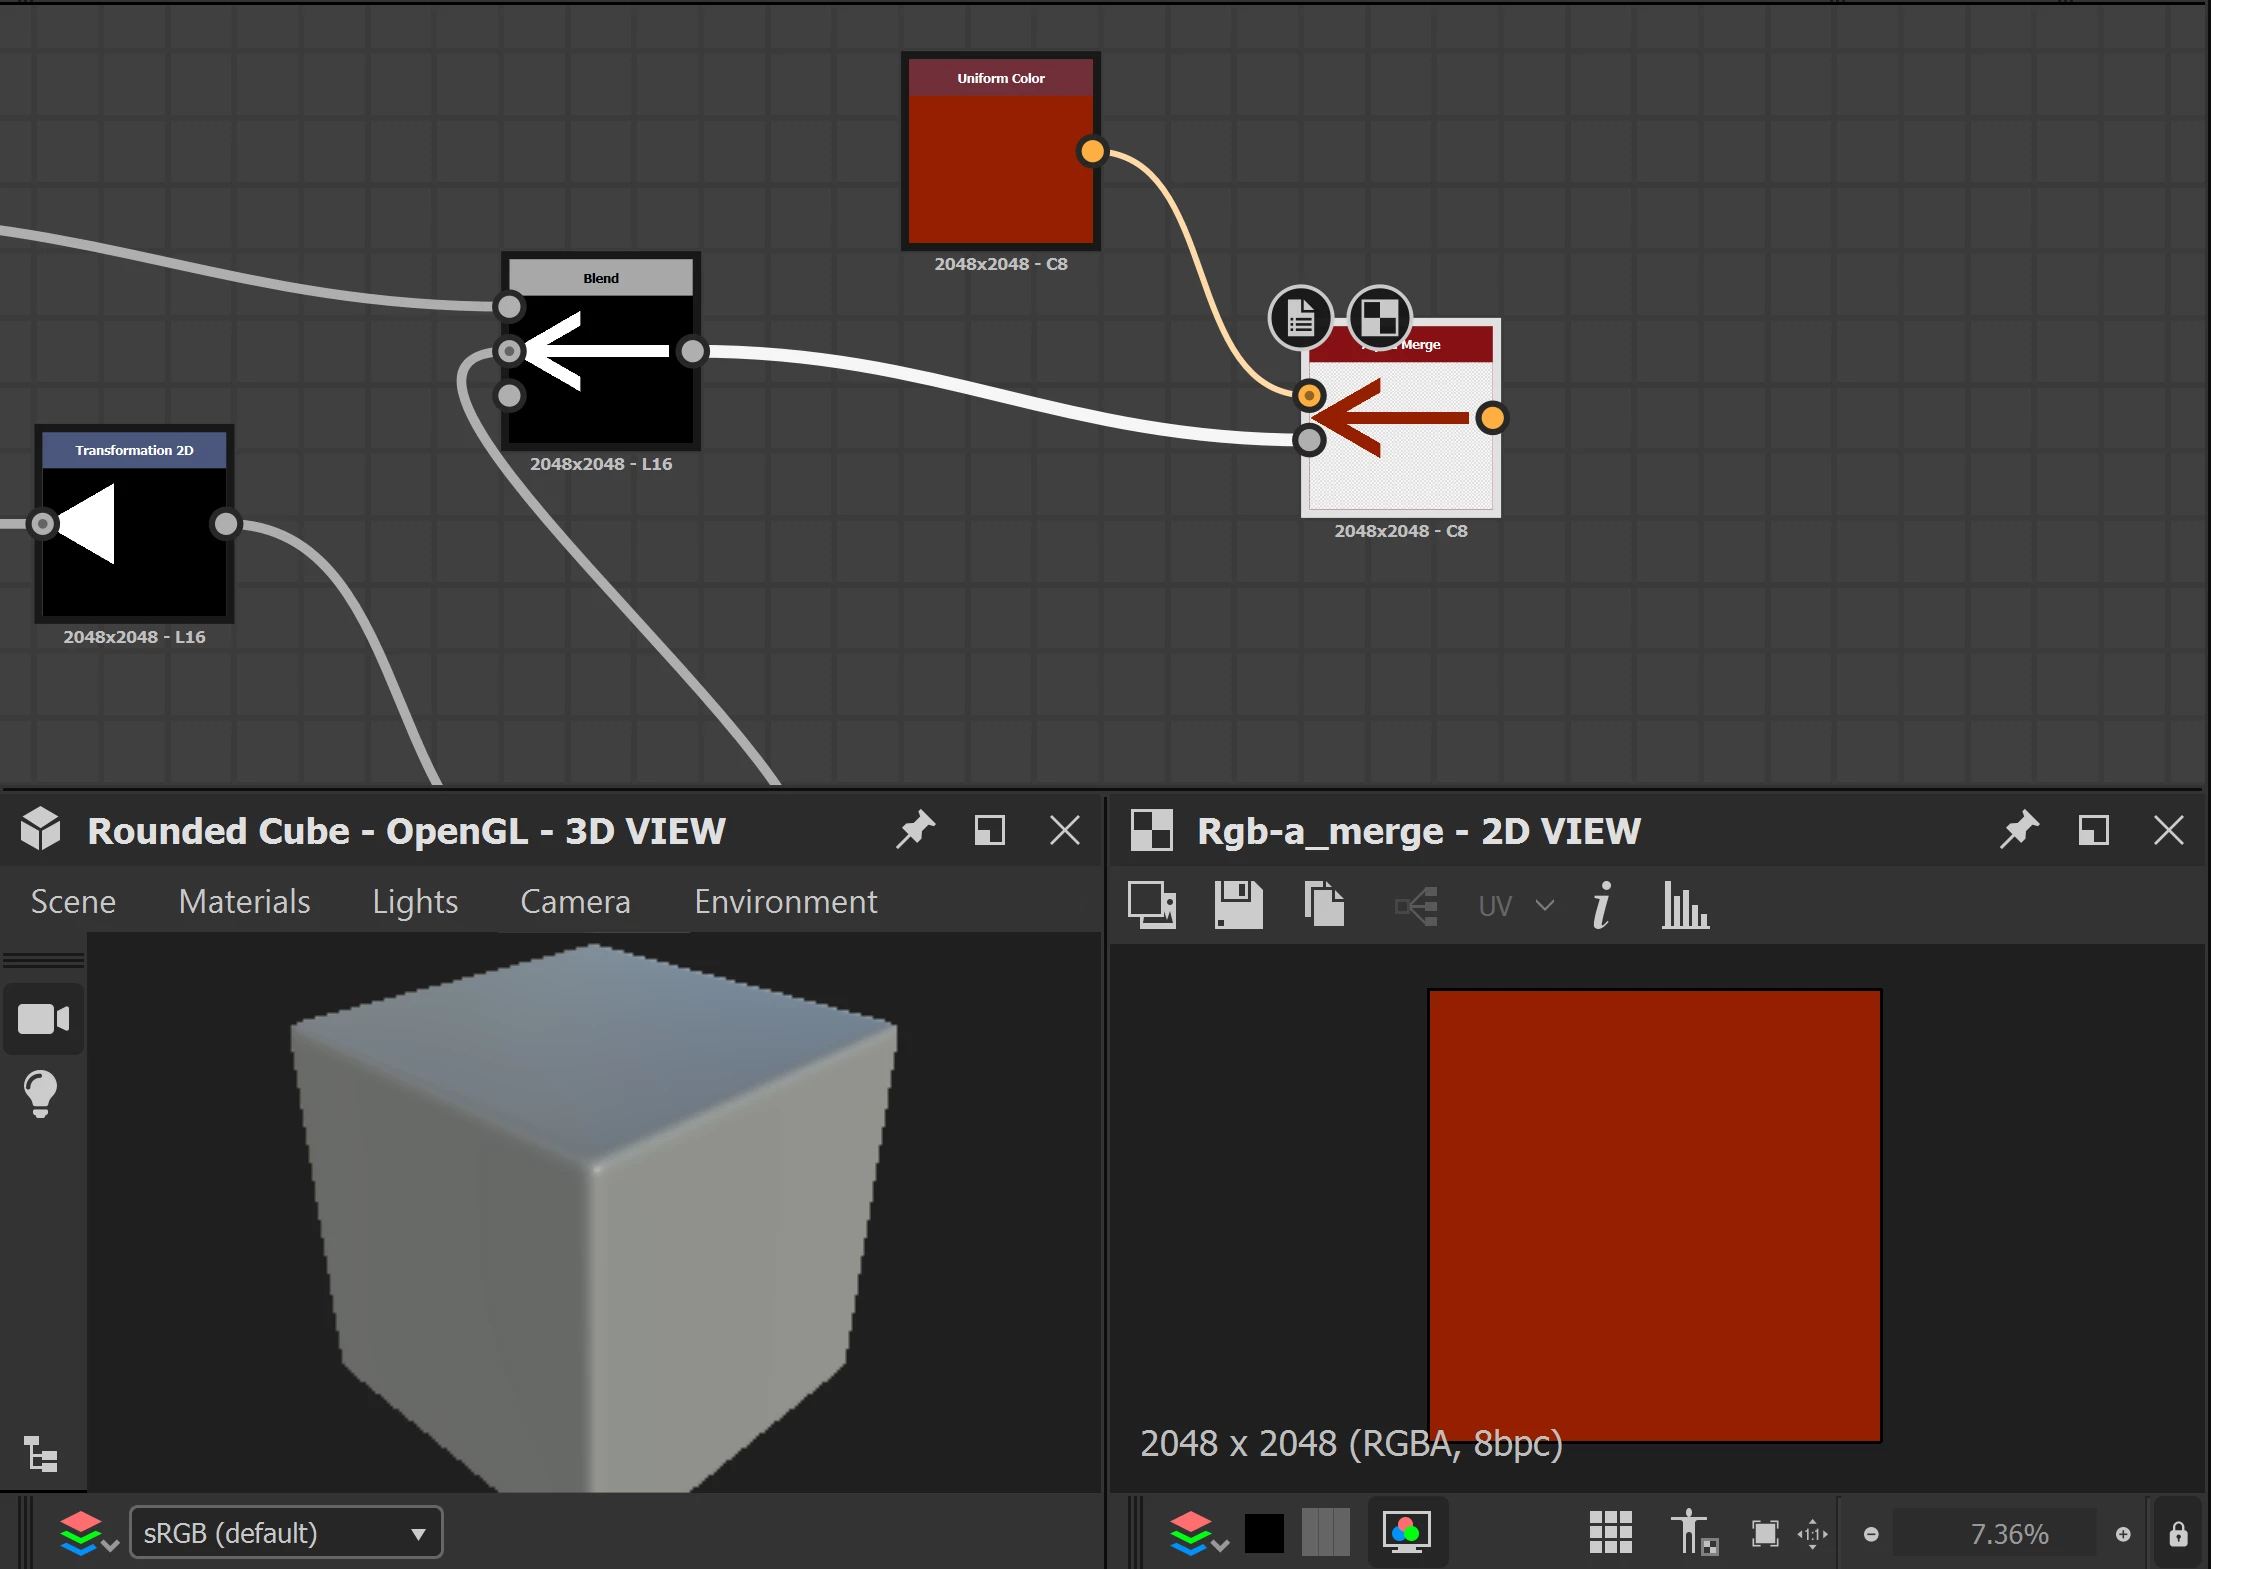
Task: Click the light bulb icon in 3D view
Action: tap(40, 1093)
